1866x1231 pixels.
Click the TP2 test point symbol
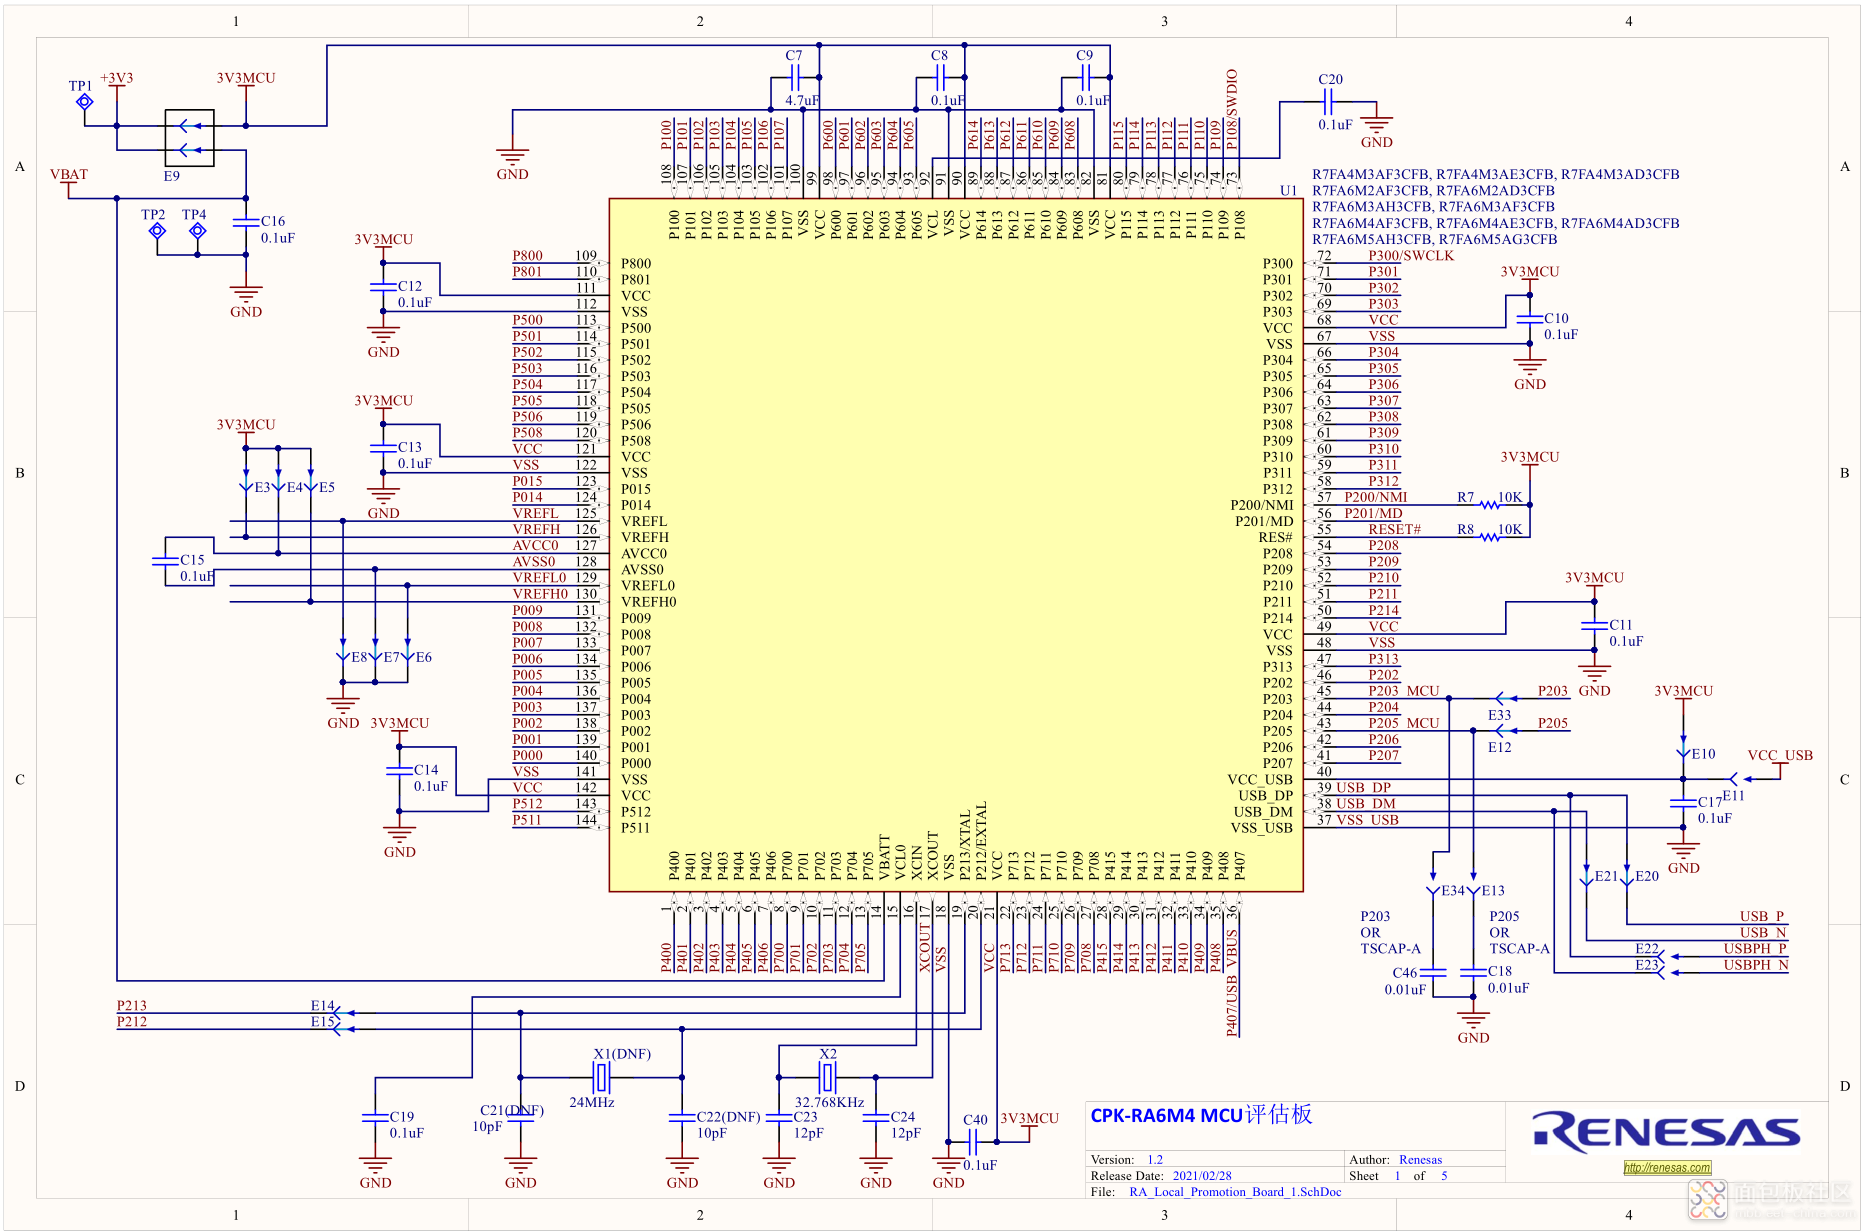pyautogui.click(x=157, y=230)
